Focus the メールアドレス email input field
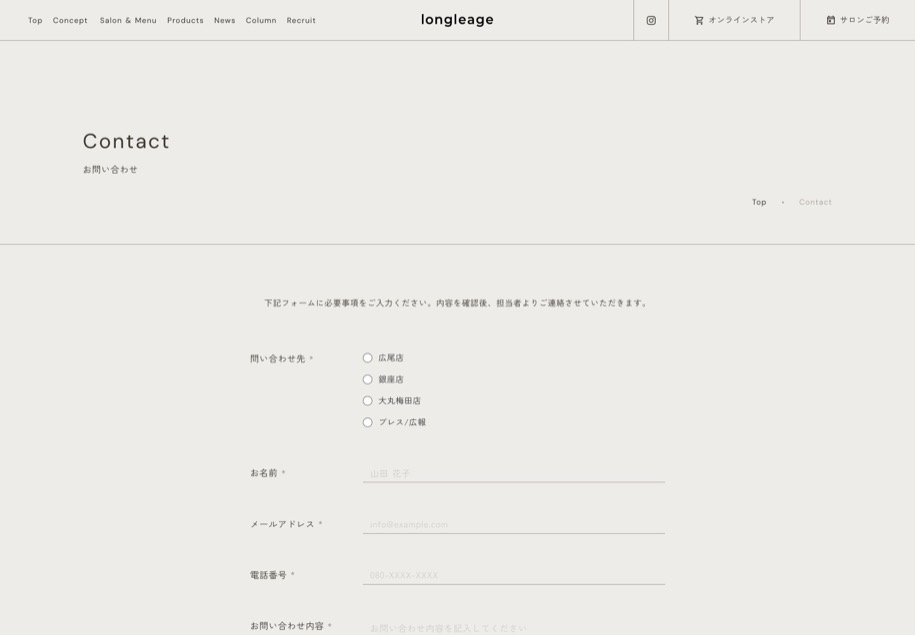 tap(514, 524)
